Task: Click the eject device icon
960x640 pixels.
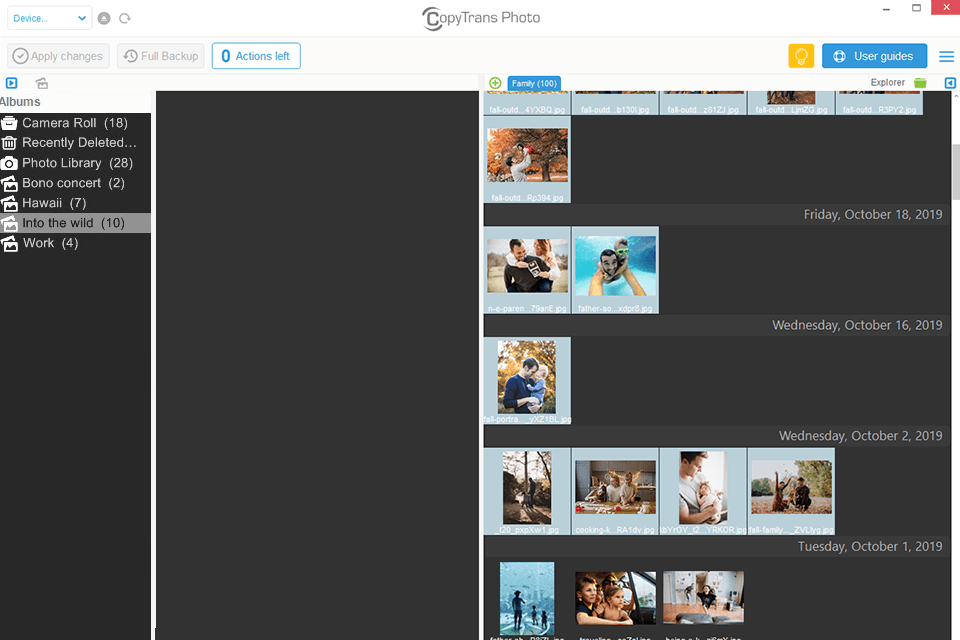Action: point(104,18)
